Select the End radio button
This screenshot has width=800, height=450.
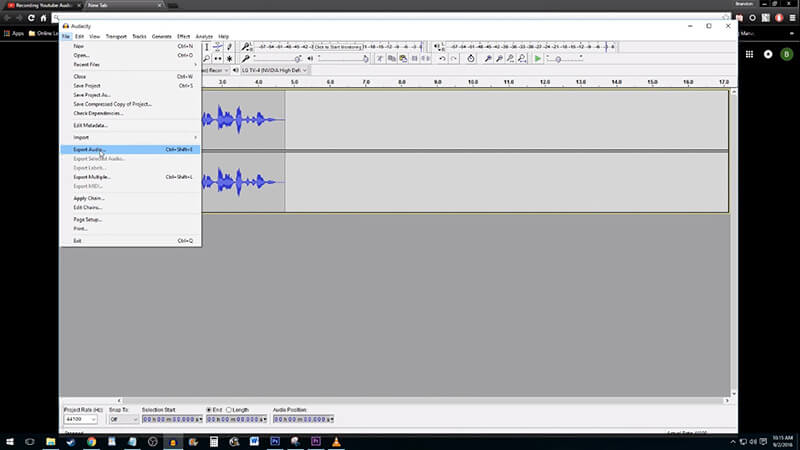pos(209,410)
